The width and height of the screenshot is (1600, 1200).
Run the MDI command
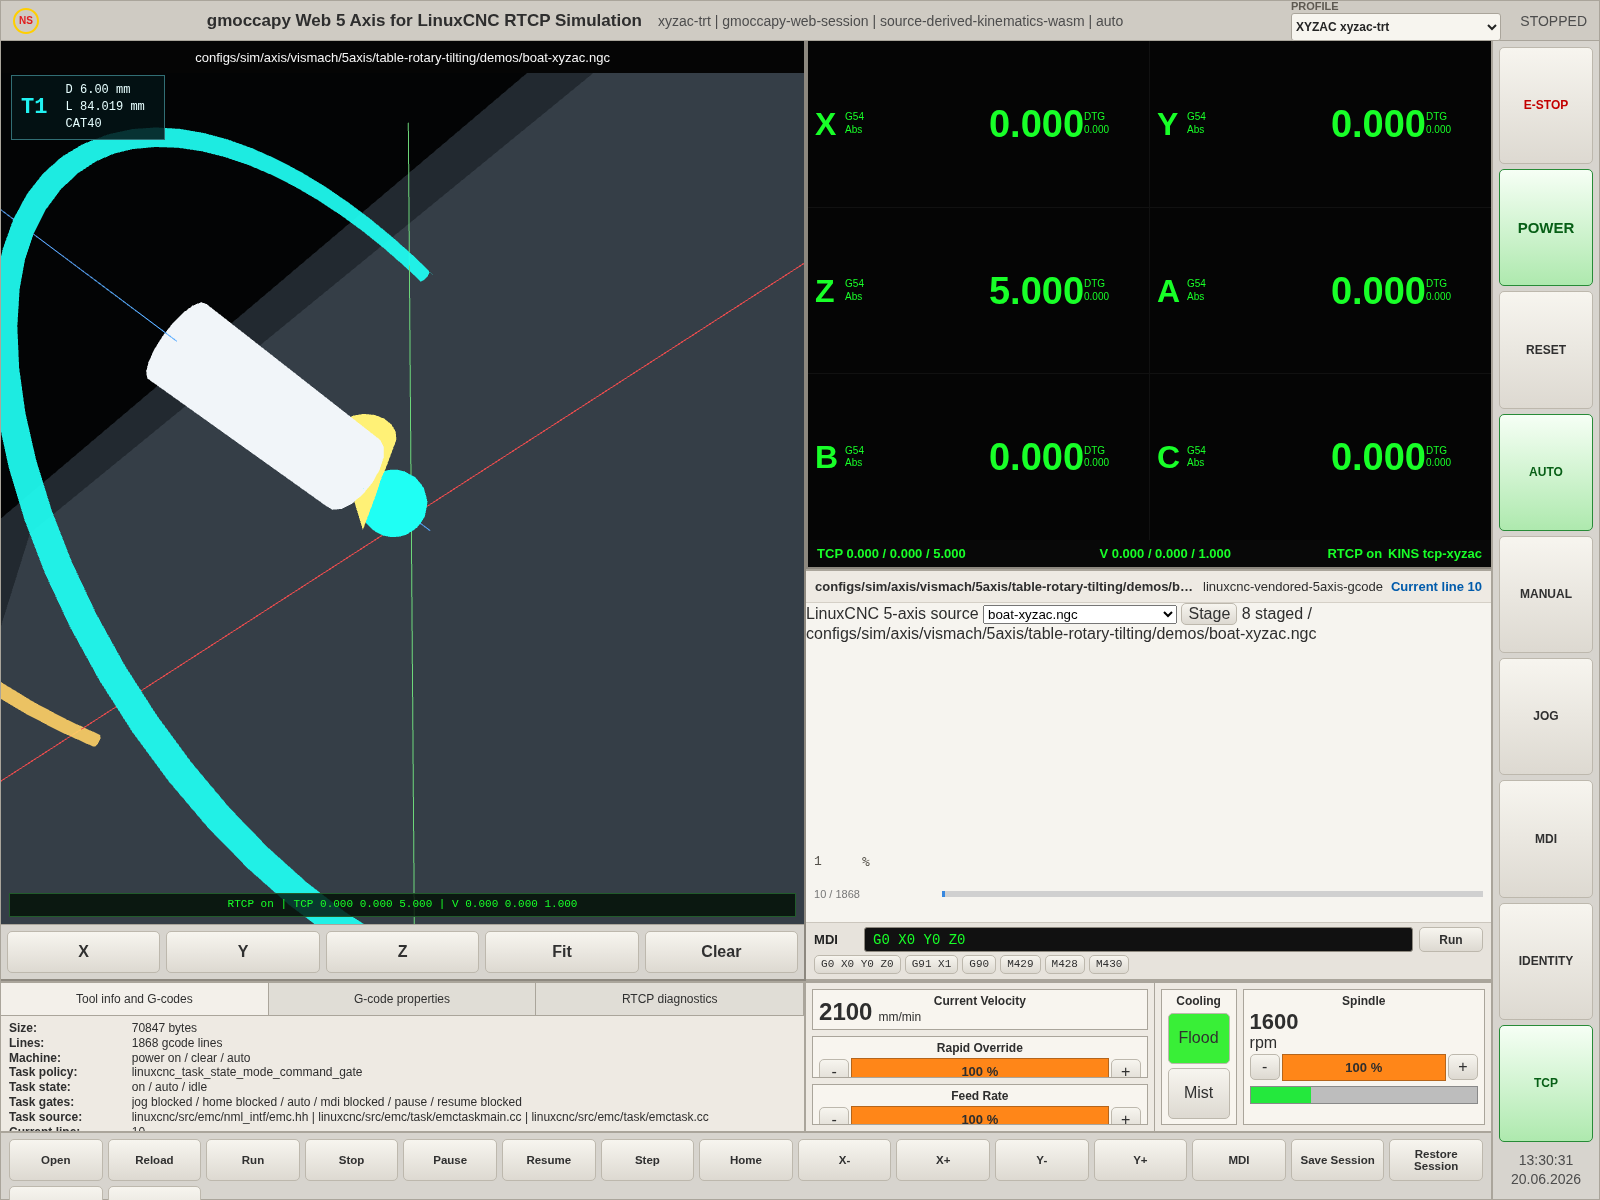click(x=1450, y=940)
